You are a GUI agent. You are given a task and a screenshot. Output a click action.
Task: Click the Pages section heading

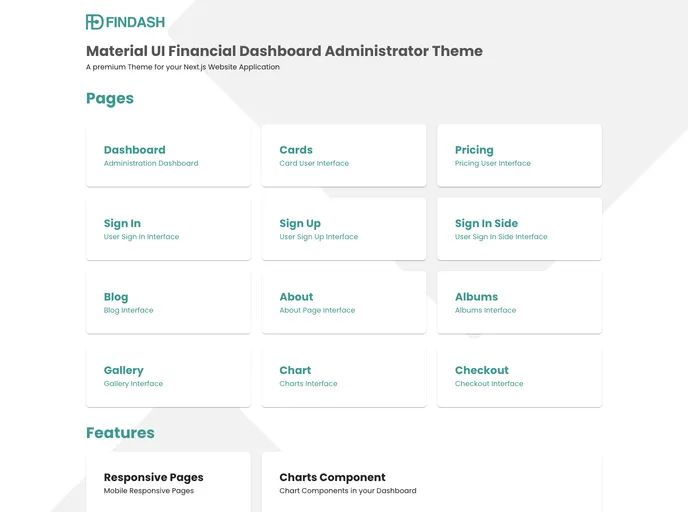point(110,98)
